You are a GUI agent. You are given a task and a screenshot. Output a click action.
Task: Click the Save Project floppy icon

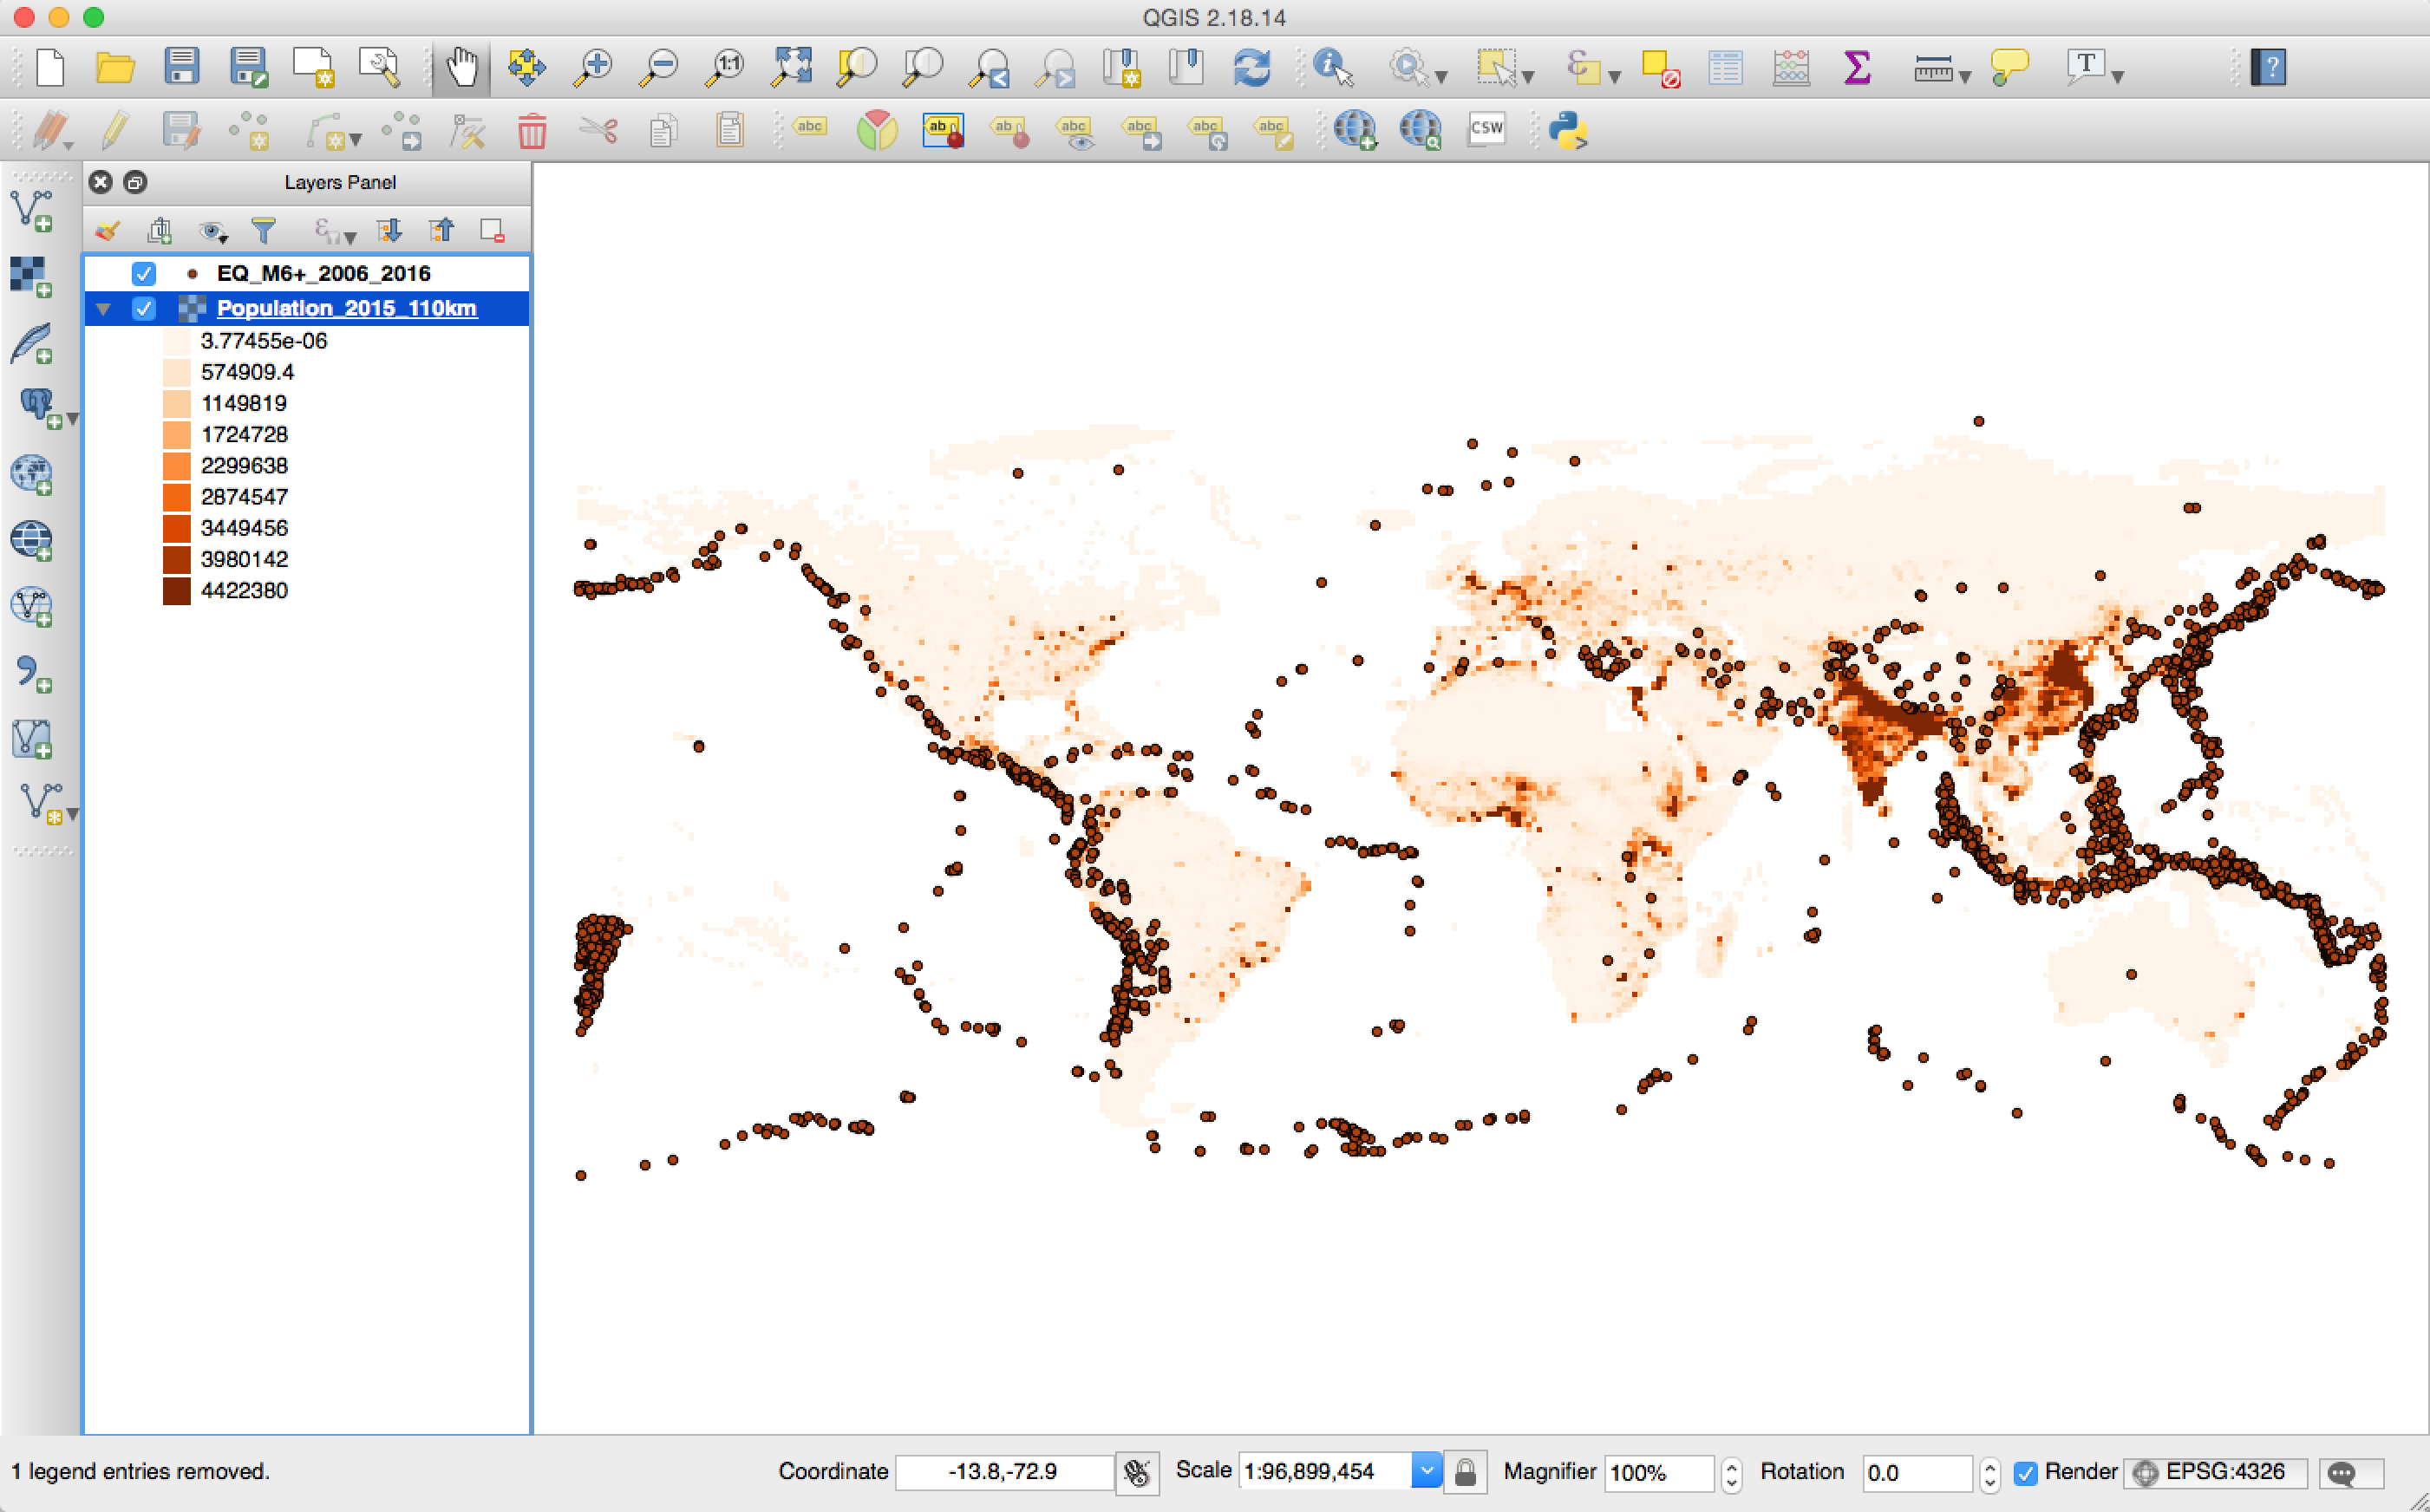pyautogui.click(x=181, y=68)
